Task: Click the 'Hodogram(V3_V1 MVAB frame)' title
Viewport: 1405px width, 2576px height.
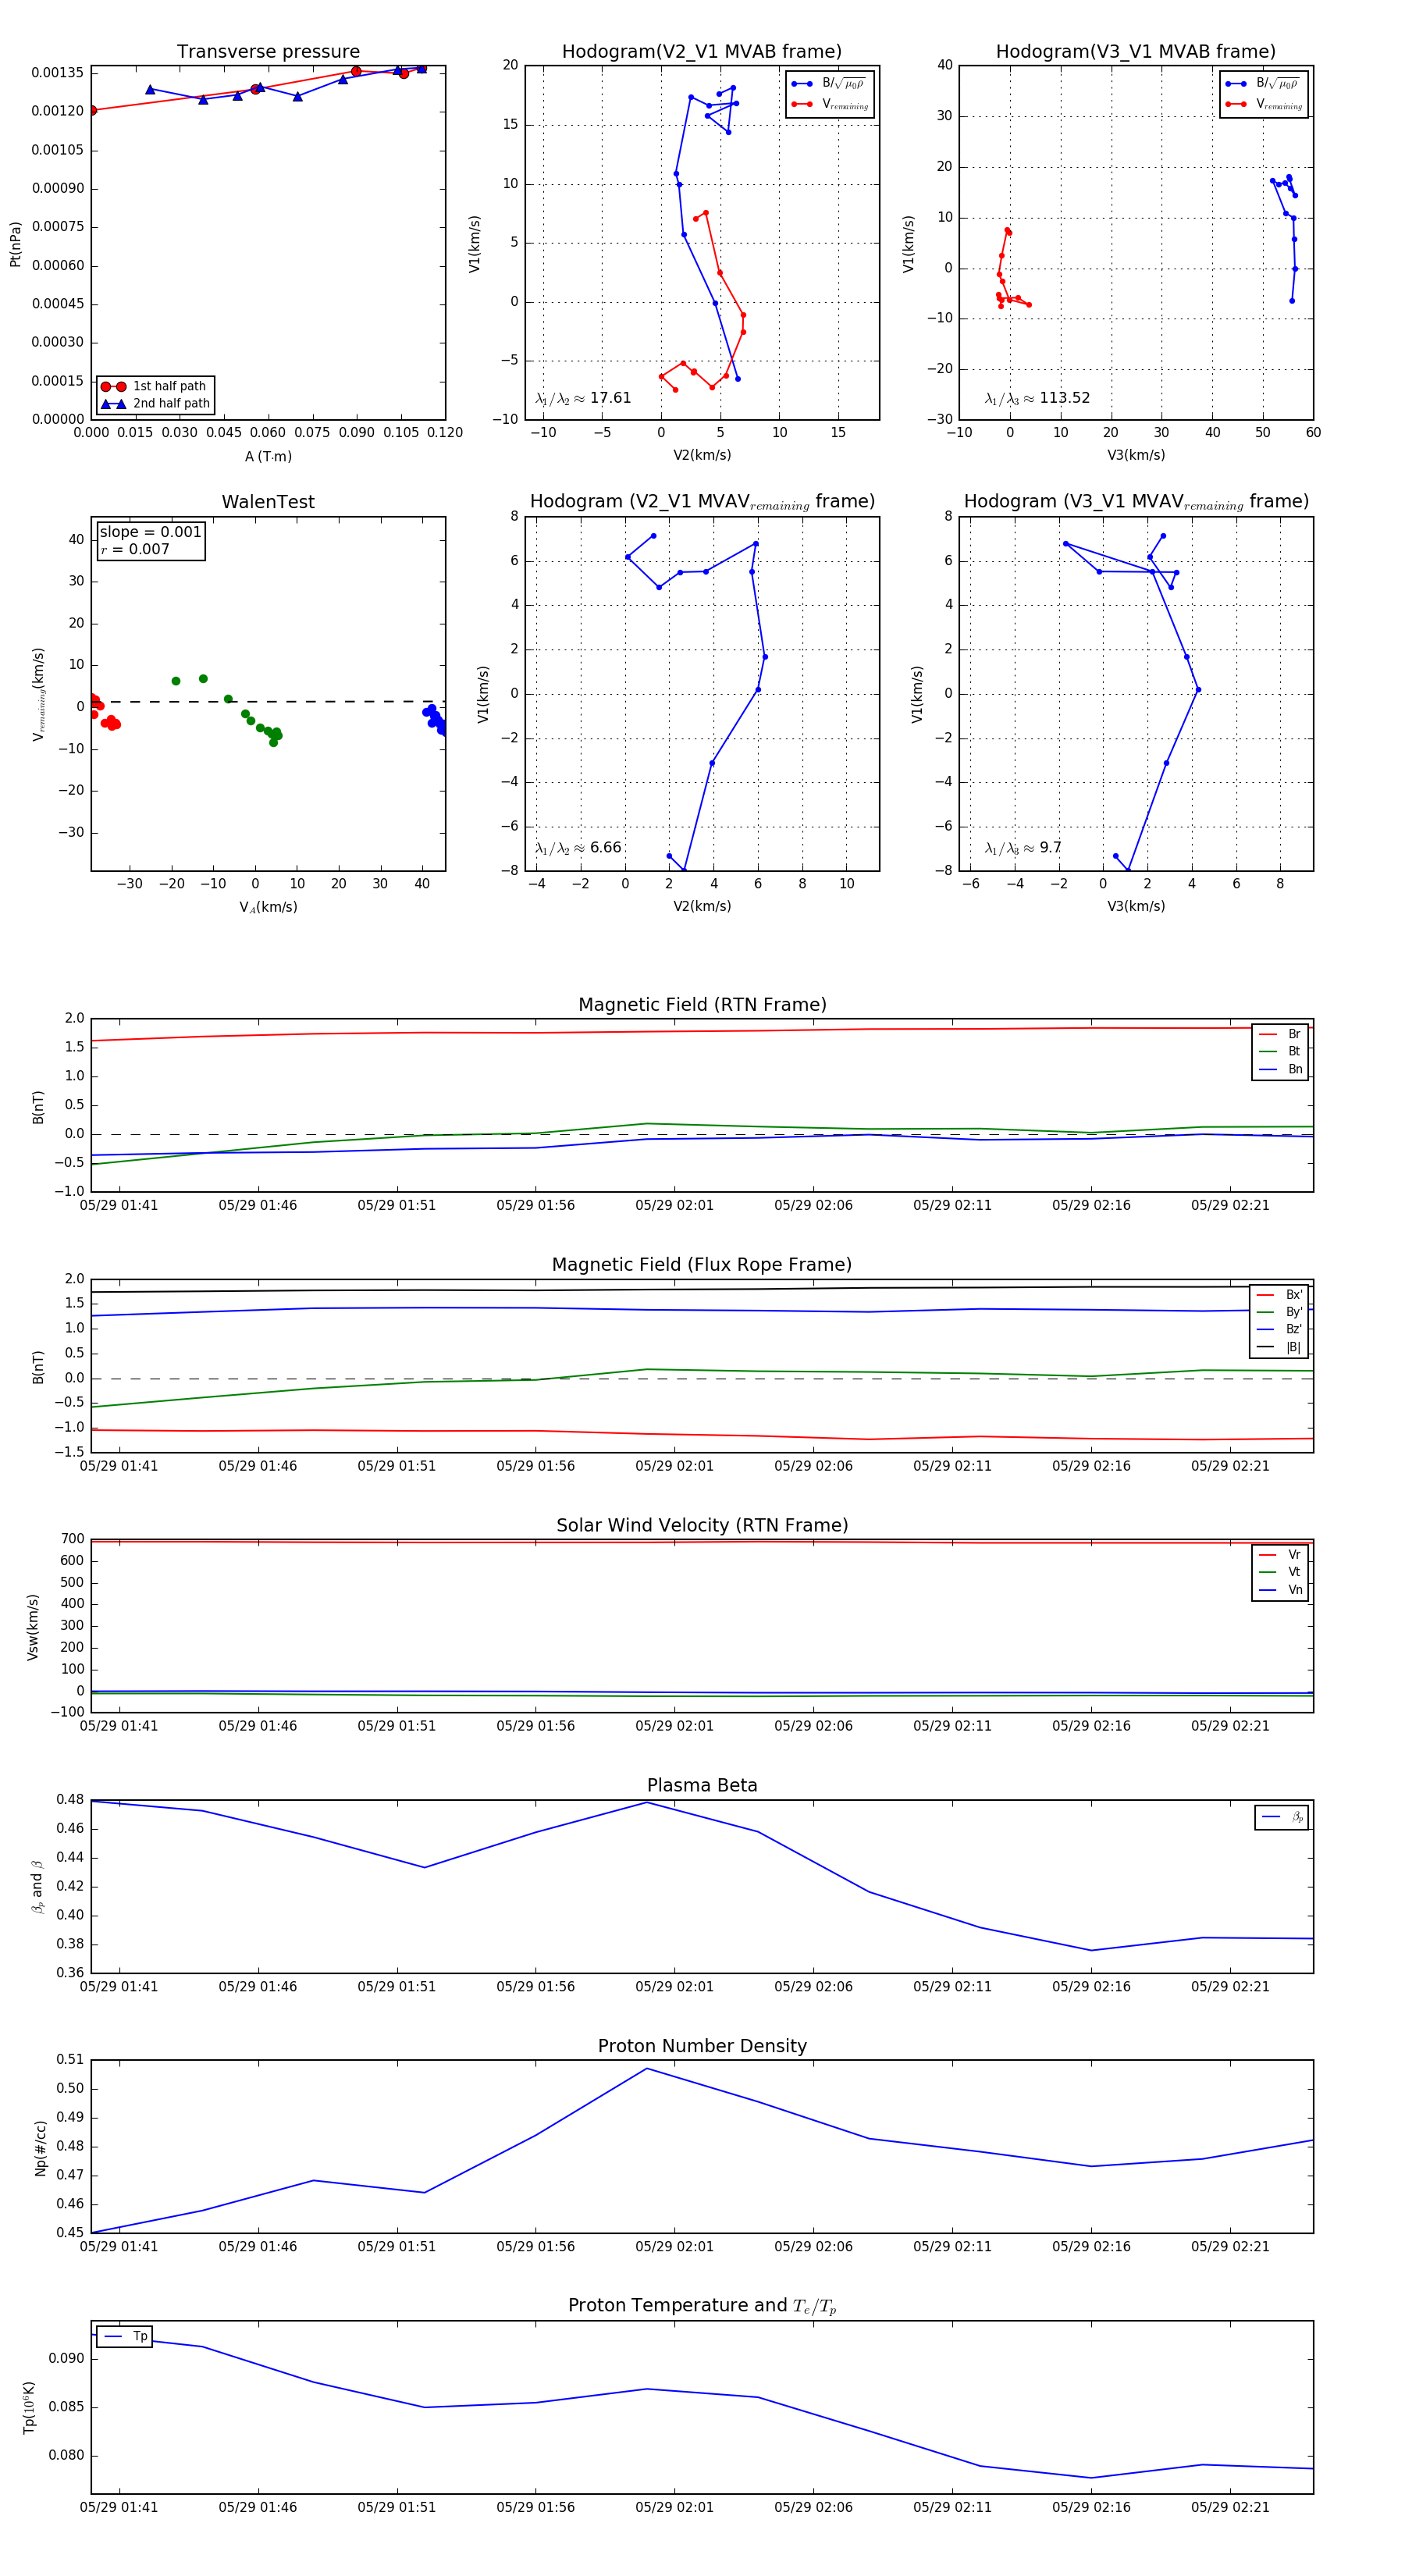Action: (x=1136, y=51)
